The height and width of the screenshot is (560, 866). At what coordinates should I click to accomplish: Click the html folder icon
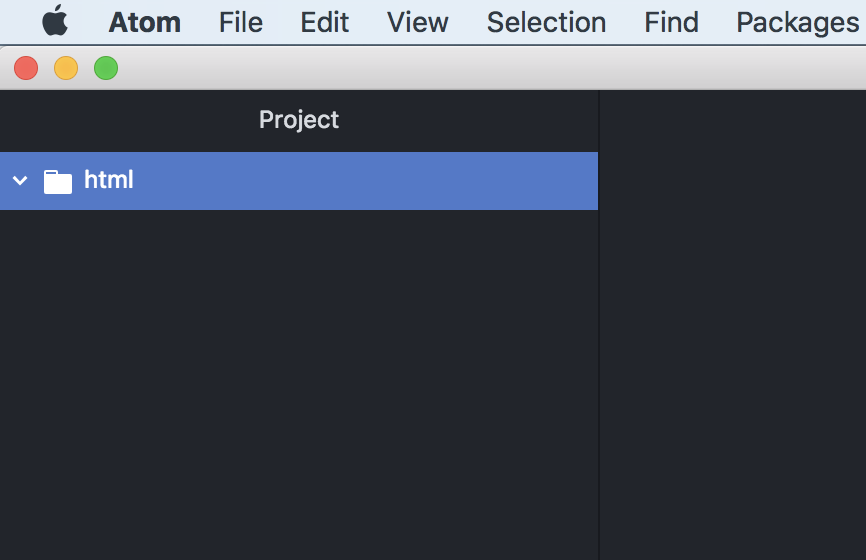click(x=58, y=181)
